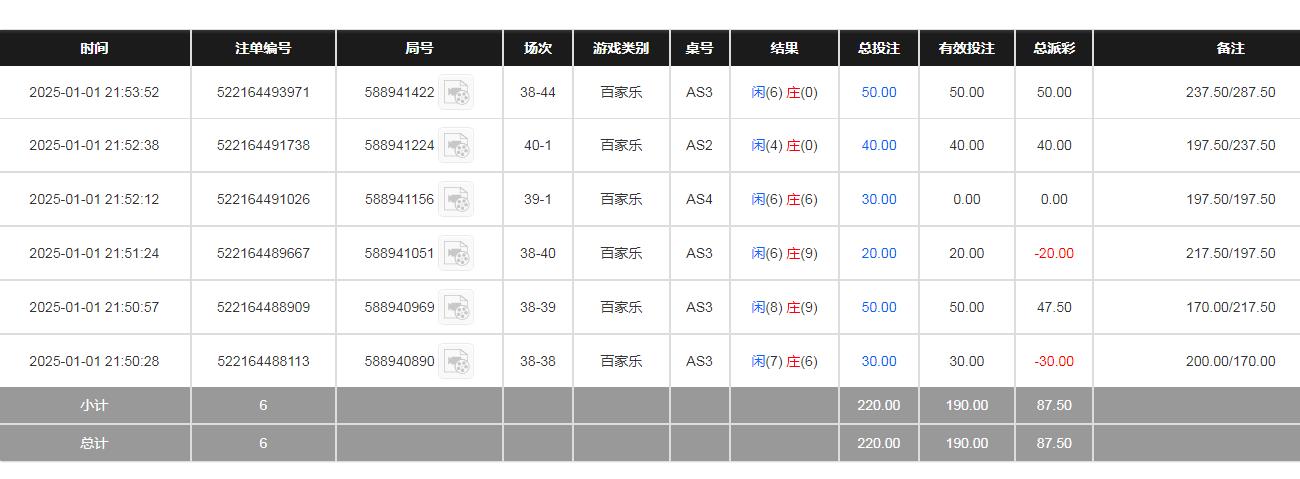Click the 总投注 column header
The width and height of the screenshot is (1300, 479).
879,48
